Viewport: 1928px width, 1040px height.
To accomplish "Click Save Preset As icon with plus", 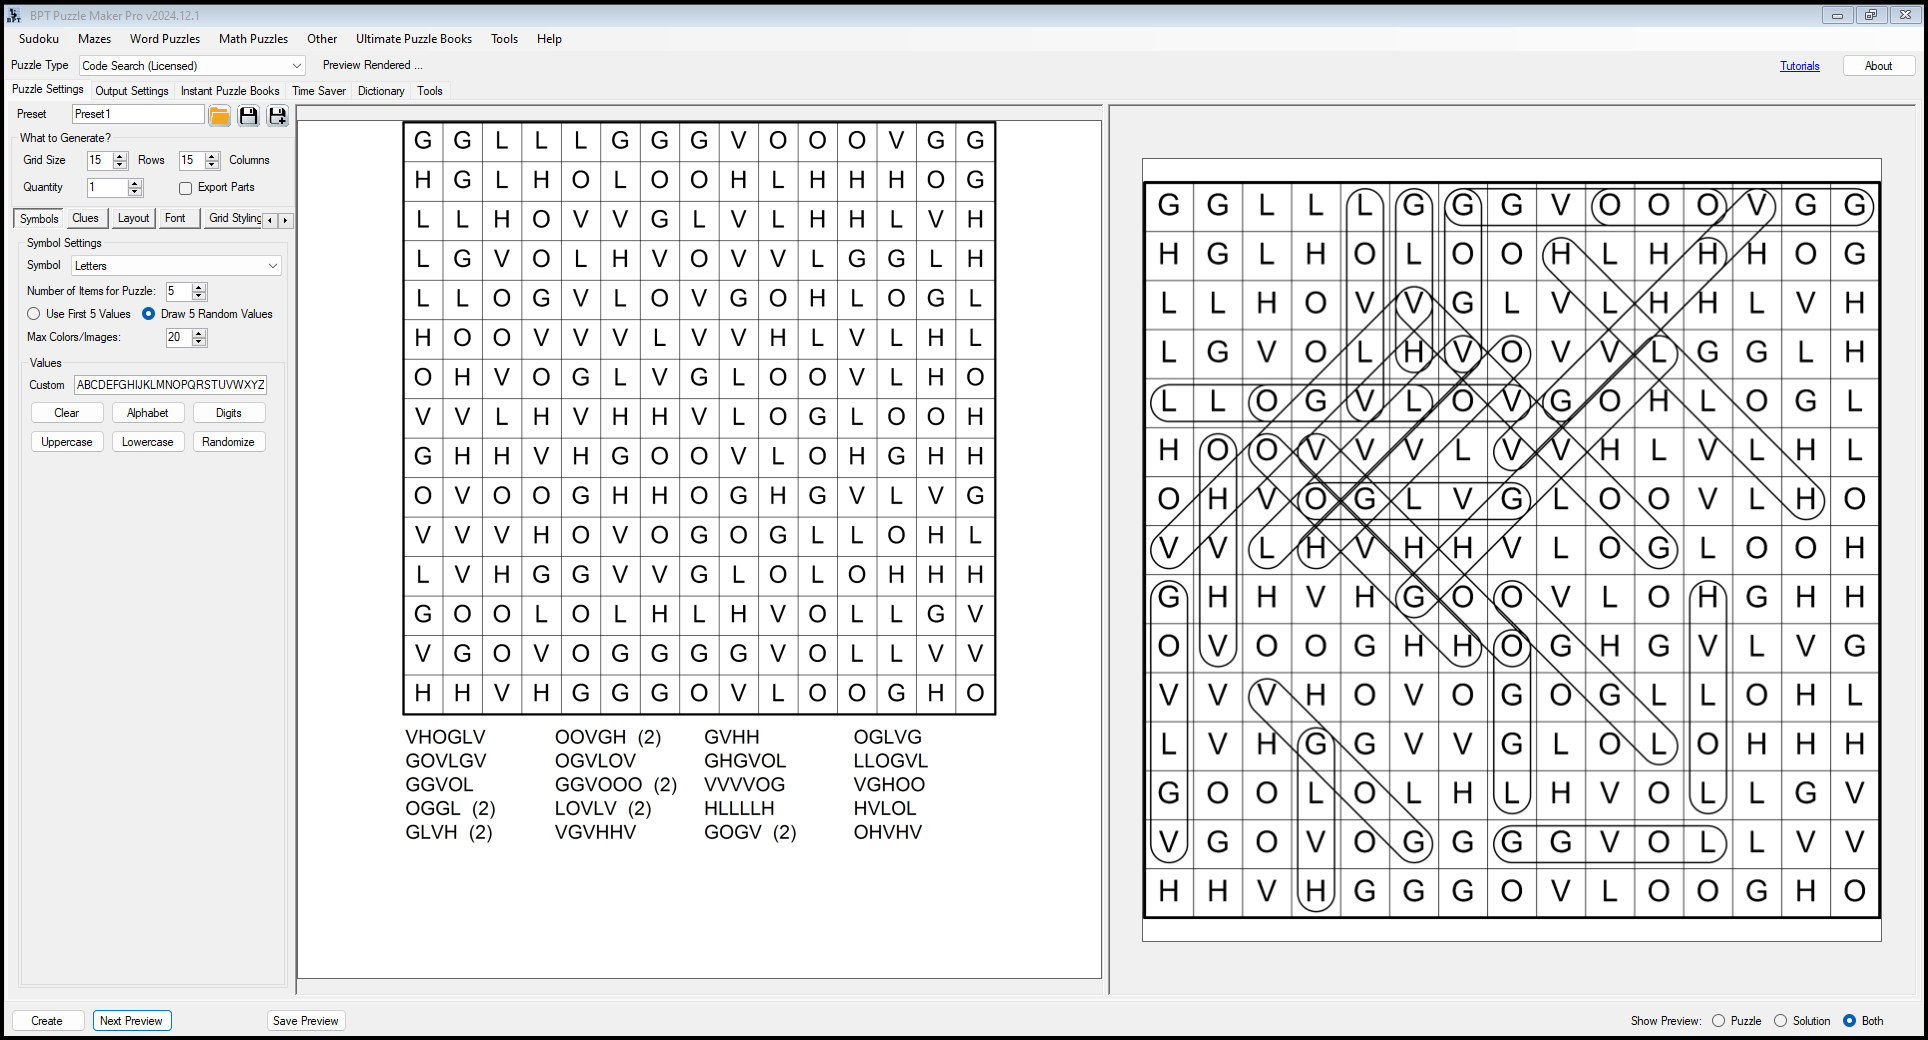I will coord(278,116).
